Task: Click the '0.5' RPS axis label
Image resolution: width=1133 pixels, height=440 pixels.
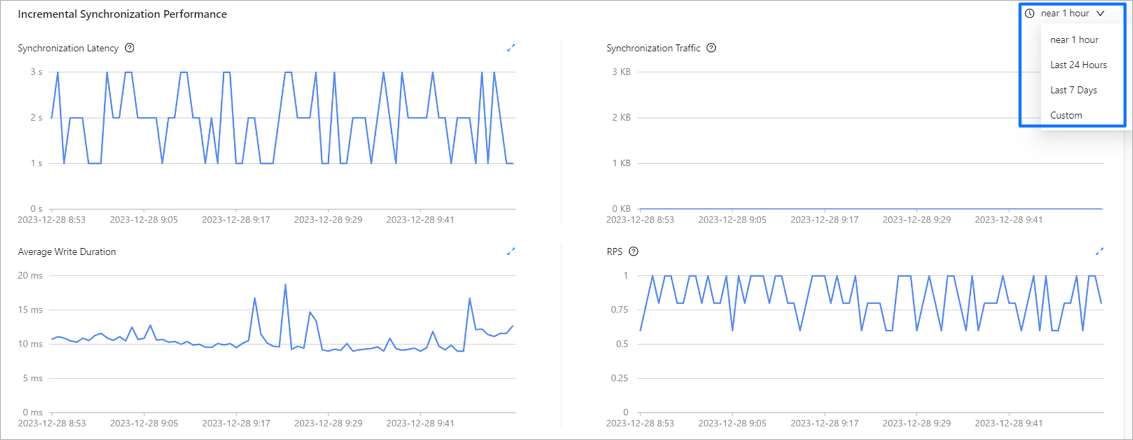Action: (624, 344)
